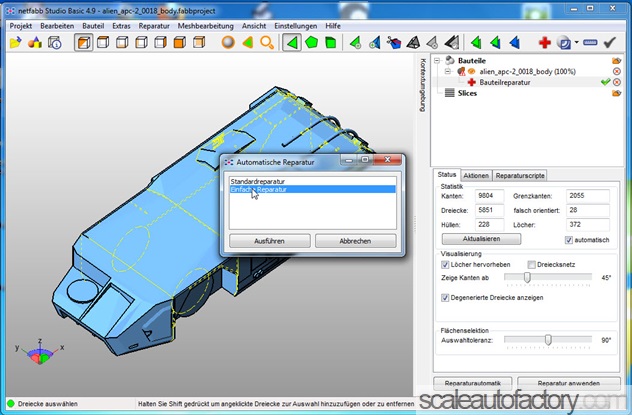Open the Bauteil menu
This screenshot has height=415, width=632.
click(x=93, y=26)
